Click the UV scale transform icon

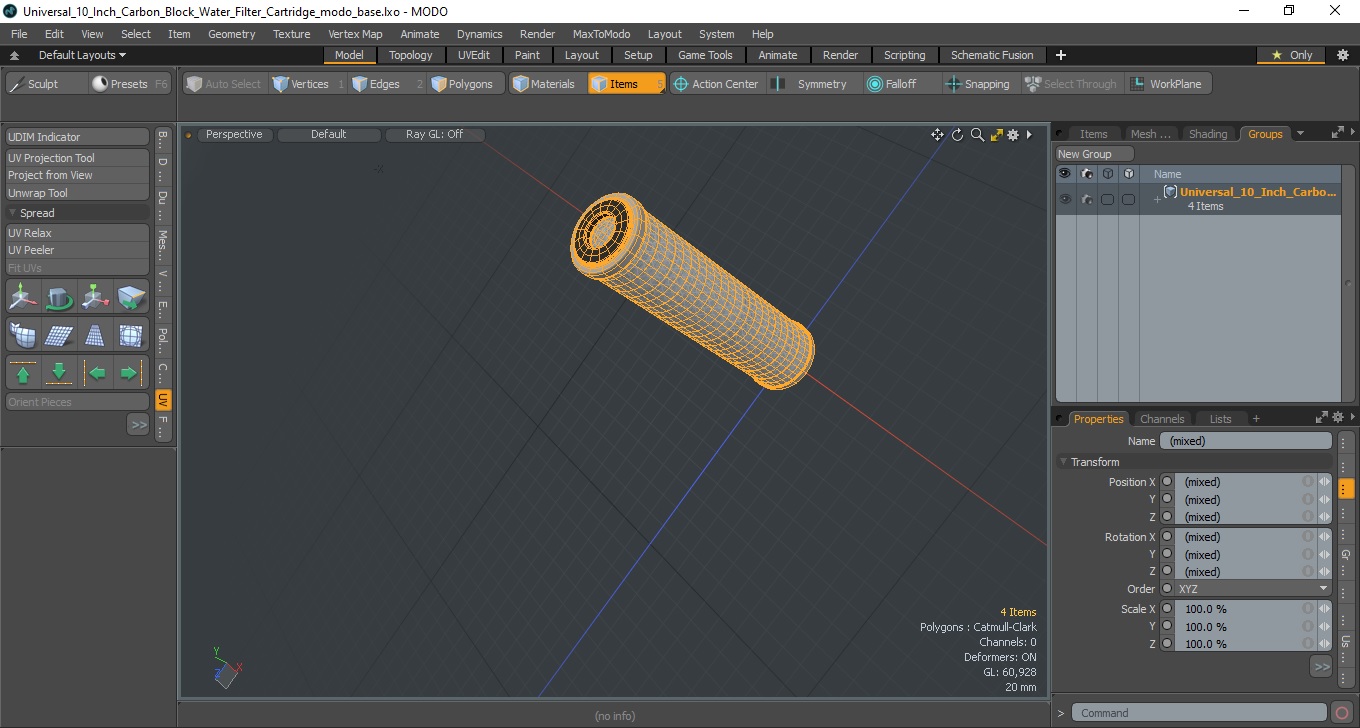[x=95, y=297]
